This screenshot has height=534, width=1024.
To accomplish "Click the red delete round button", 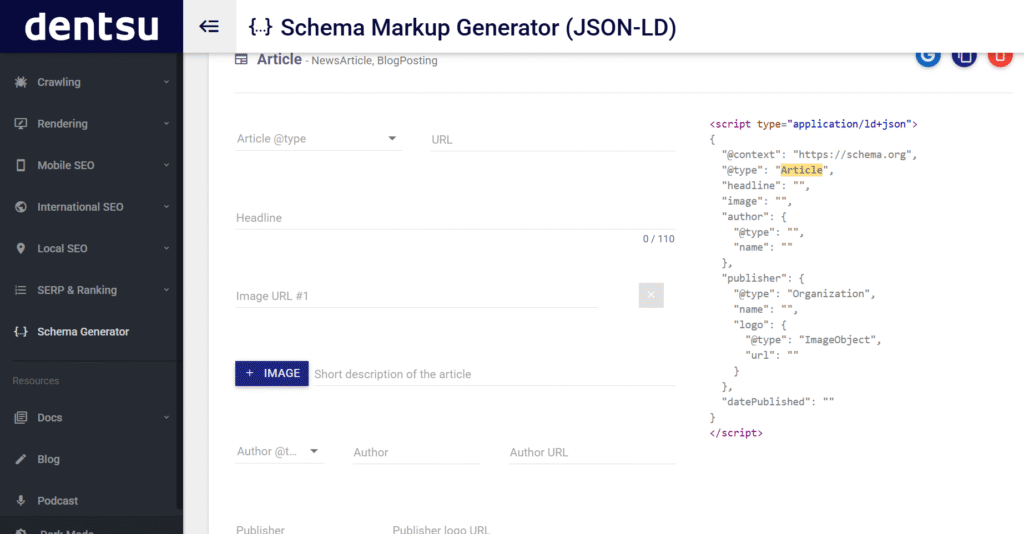I will pyautogui.click(x=1000, y=57).
